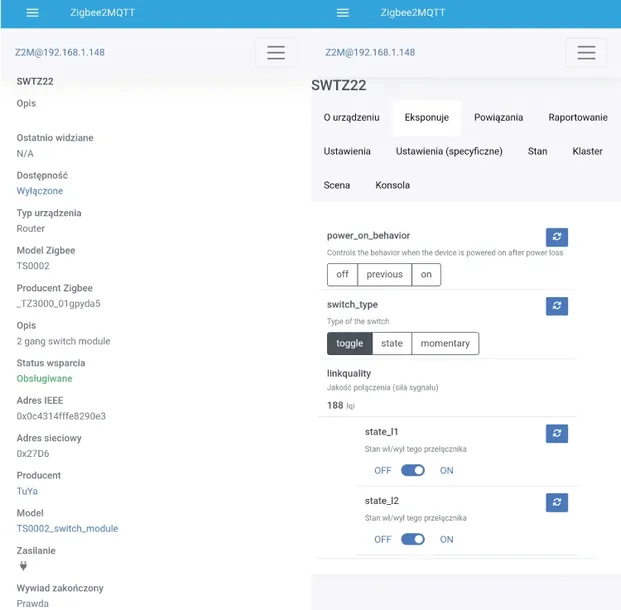Screen dimensions: 621x610
Task: Set switch_type to state
Action: (392, 343)
